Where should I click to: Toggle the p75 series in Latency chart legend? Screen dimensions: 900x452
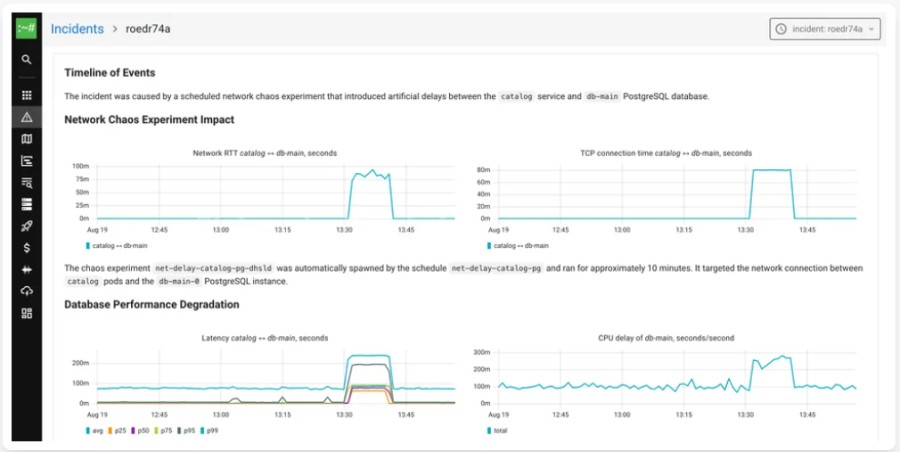pos(163,430)
